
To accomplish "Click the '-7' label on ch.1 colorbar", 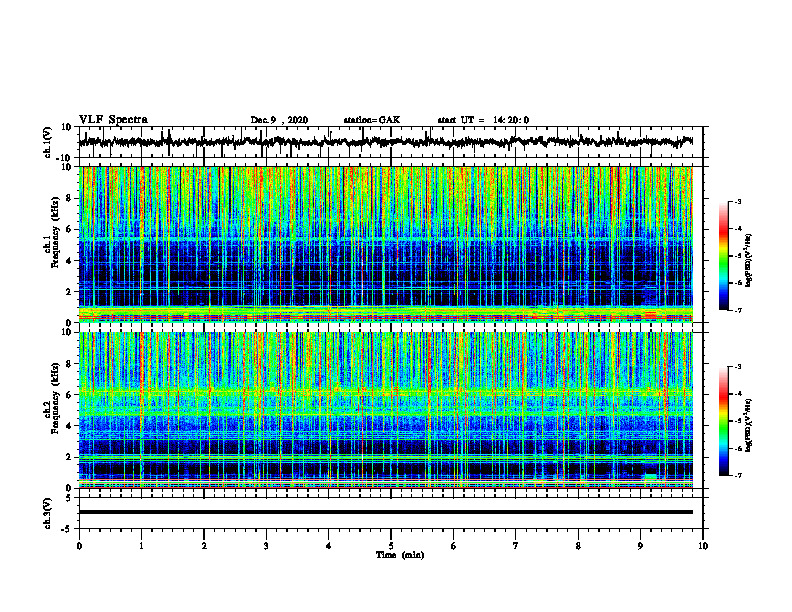I will [x=738, y=310].
